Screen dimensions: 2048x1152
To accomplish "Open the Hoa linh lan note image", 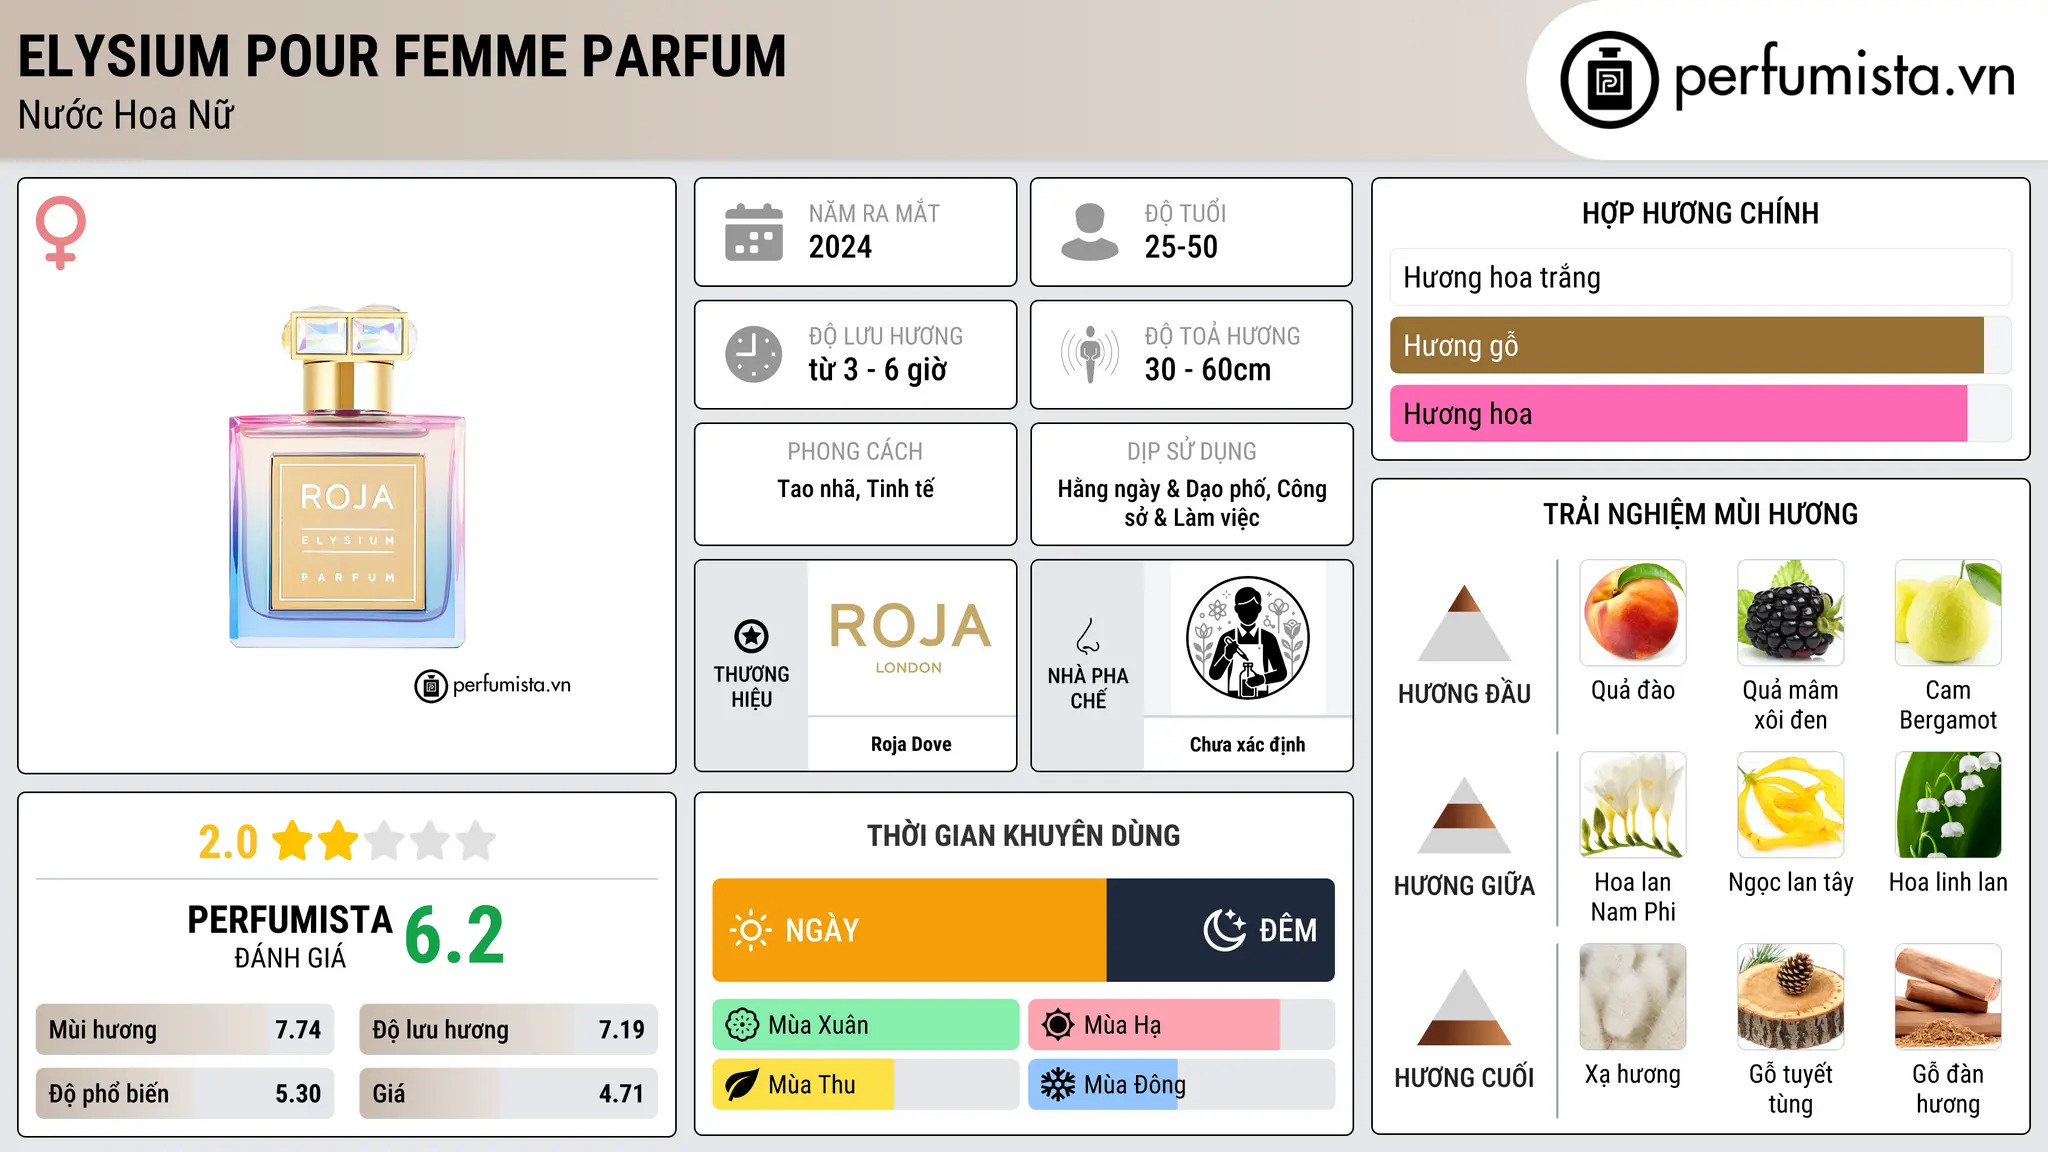I will [1948, 805].
